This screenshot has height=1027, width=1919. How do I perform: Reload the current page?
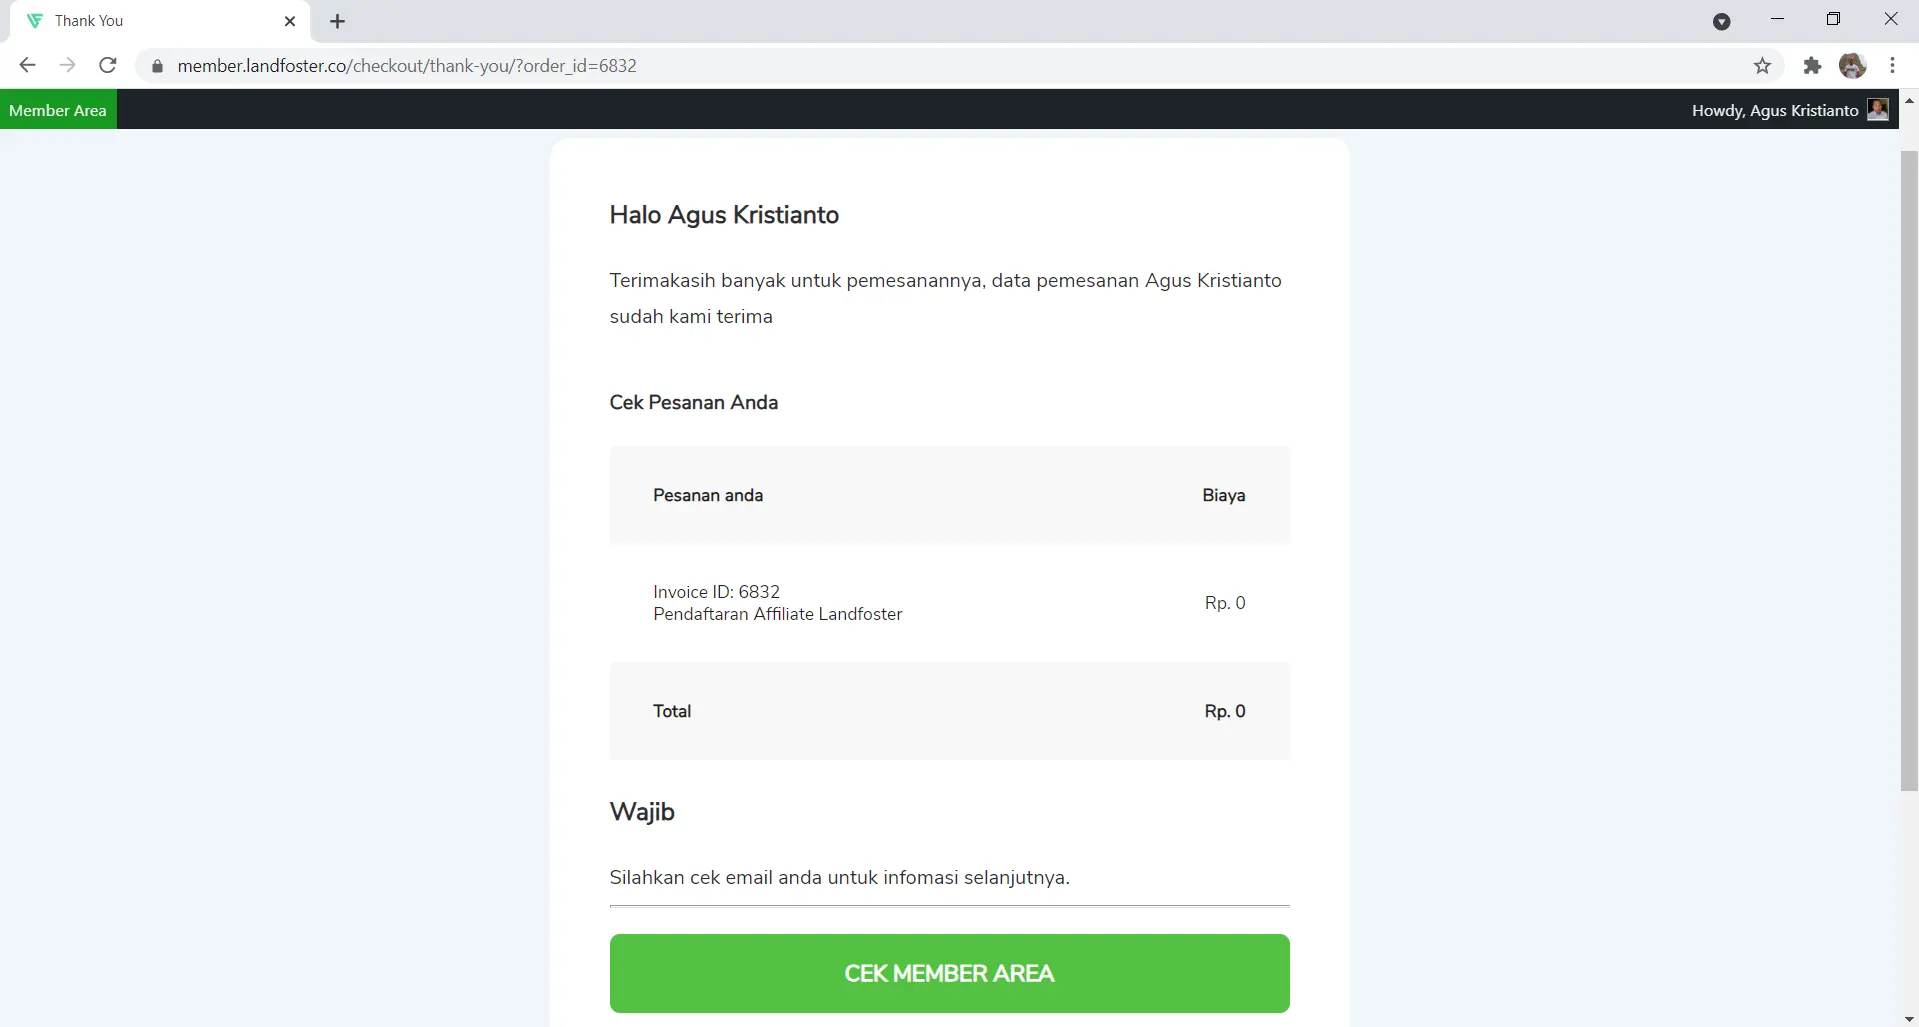pyautogui.click(x=108, y=66)
